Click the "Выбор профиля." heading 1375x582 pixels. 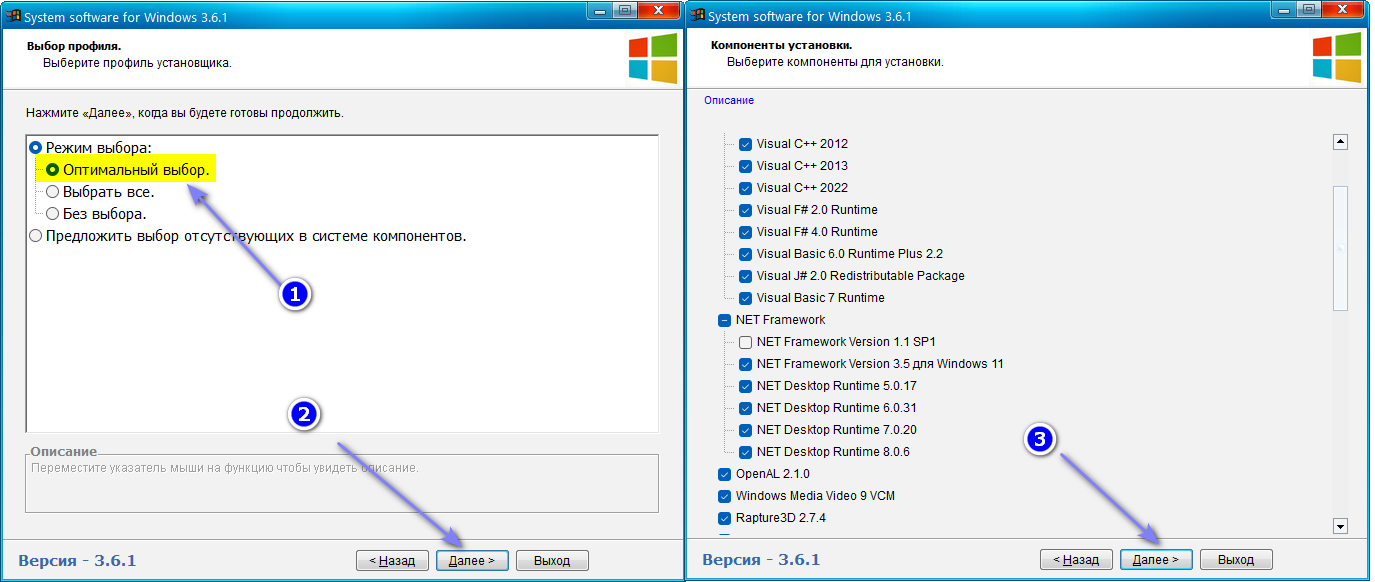pos(74,46)
